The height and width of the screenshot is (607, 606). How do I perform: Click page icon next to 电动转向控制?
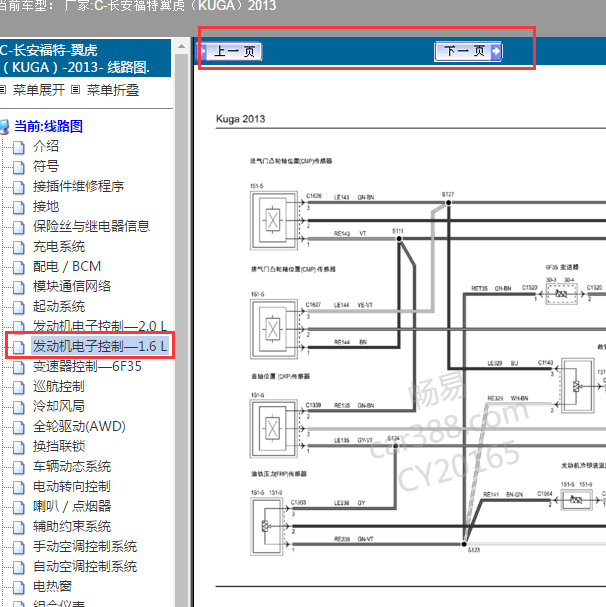pos(18,488)
